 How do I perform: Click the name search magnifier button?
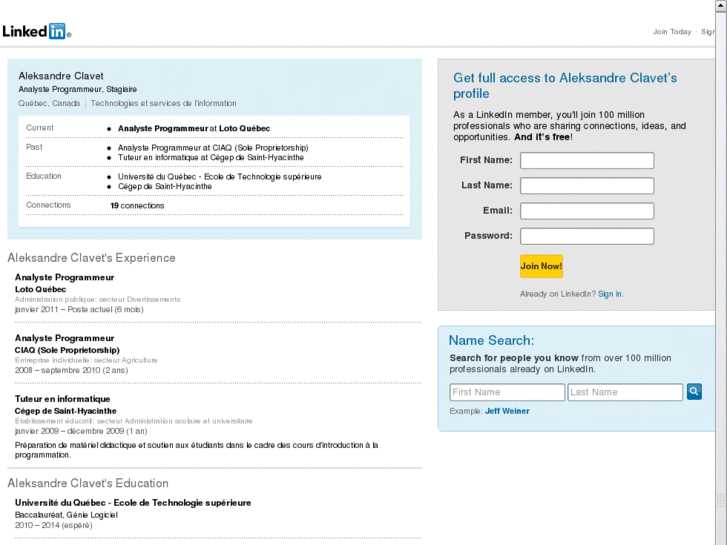pos(694,391)
